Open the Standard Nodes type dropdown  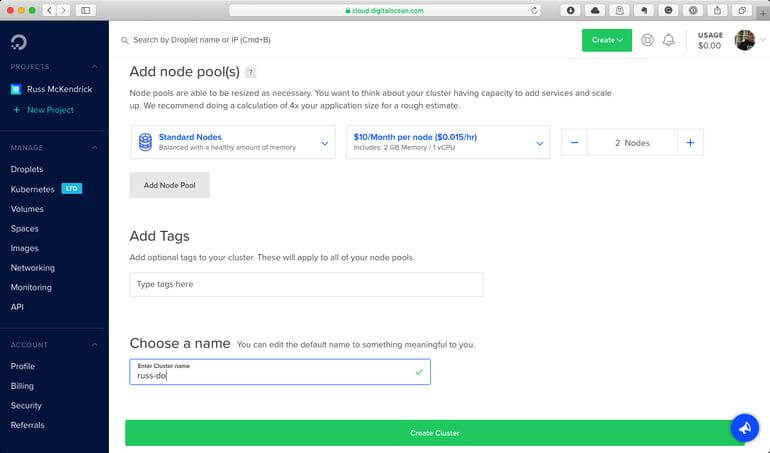233,142
